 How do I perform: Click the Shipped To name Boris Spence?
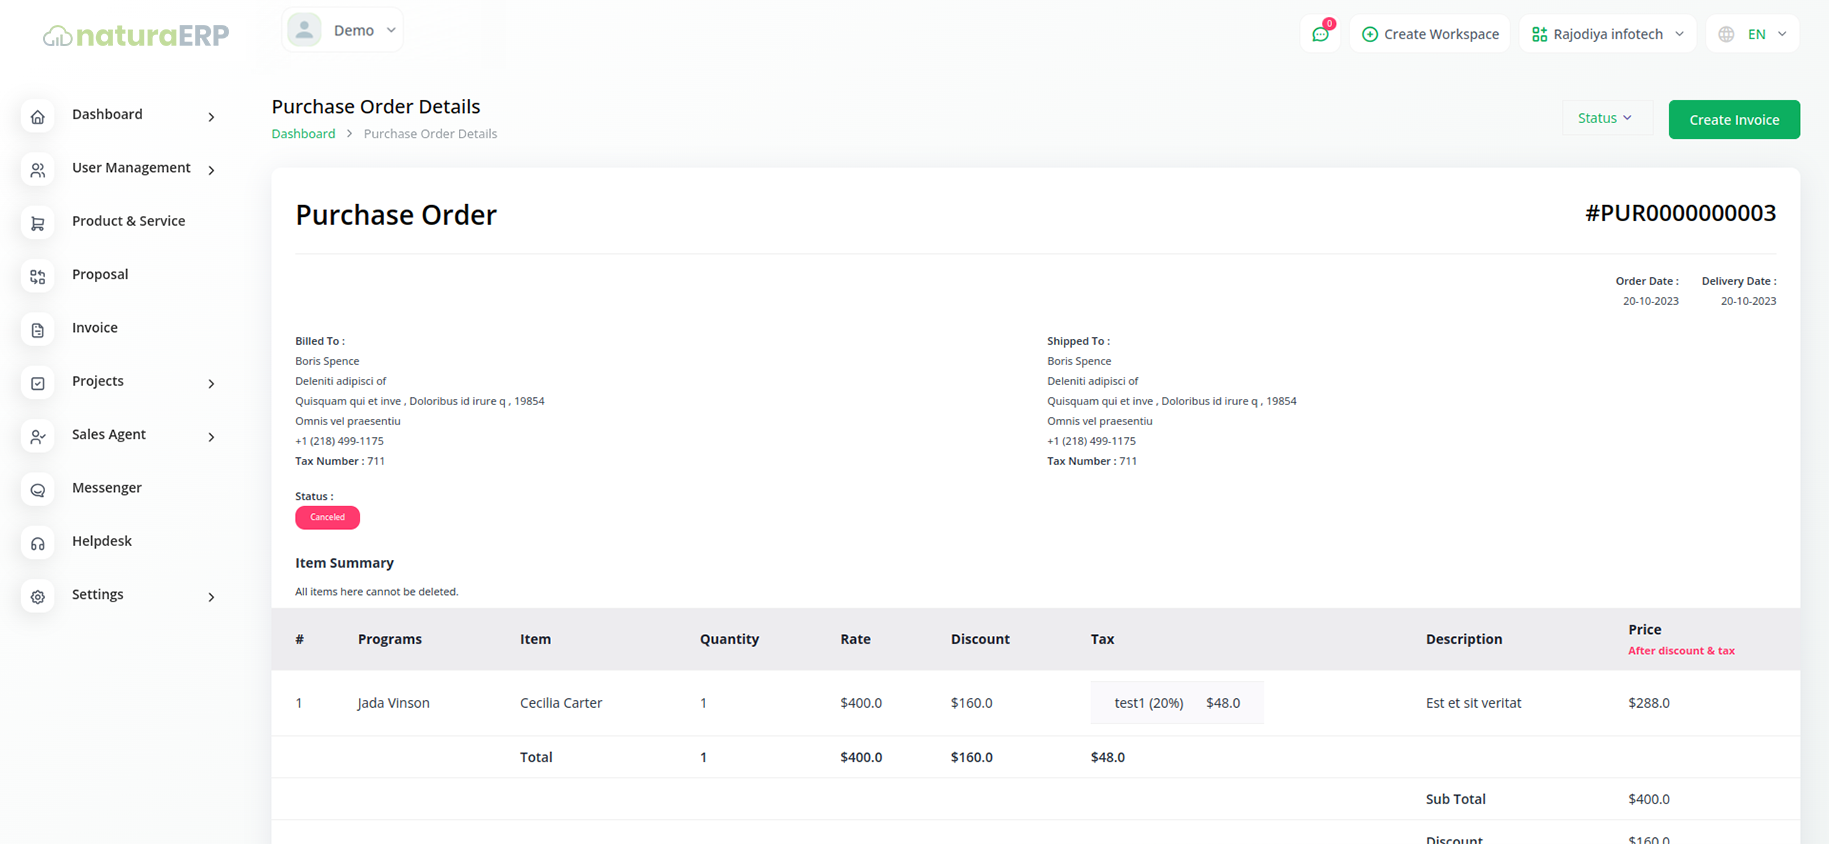1079,361
